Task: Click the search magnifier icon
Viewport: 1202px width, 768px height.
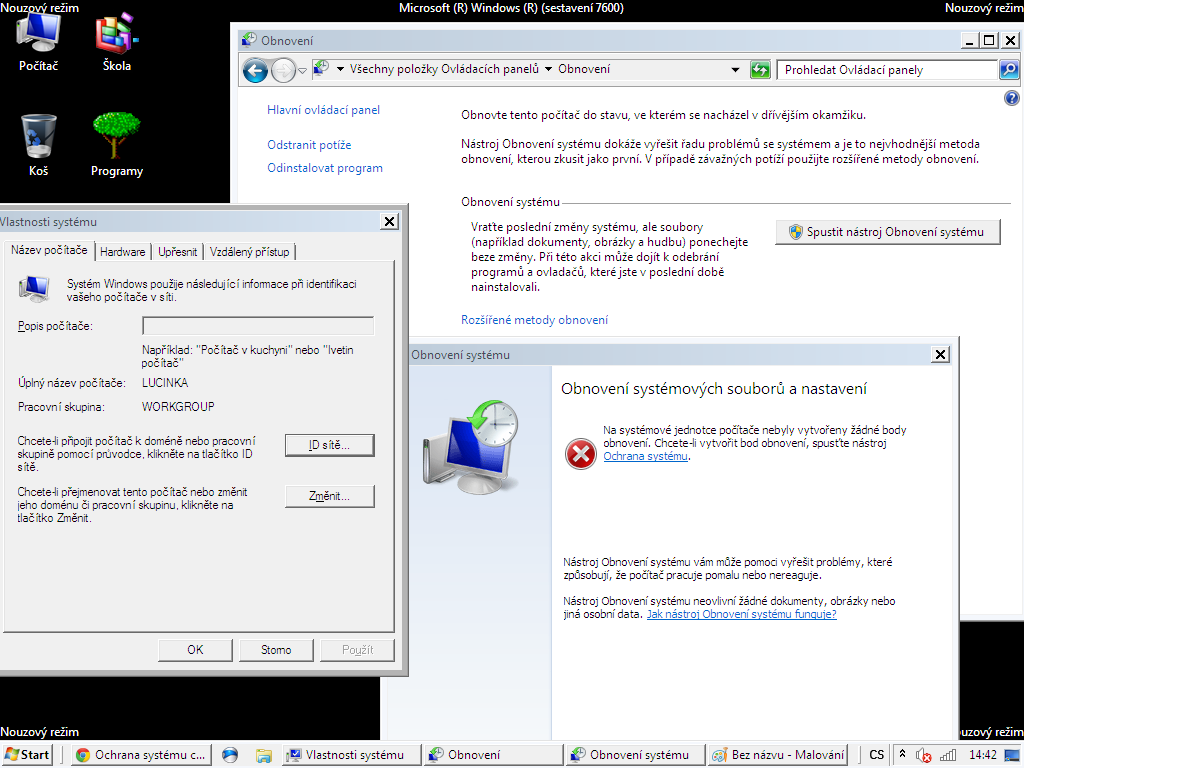Action: click(x=1009, y=70)
